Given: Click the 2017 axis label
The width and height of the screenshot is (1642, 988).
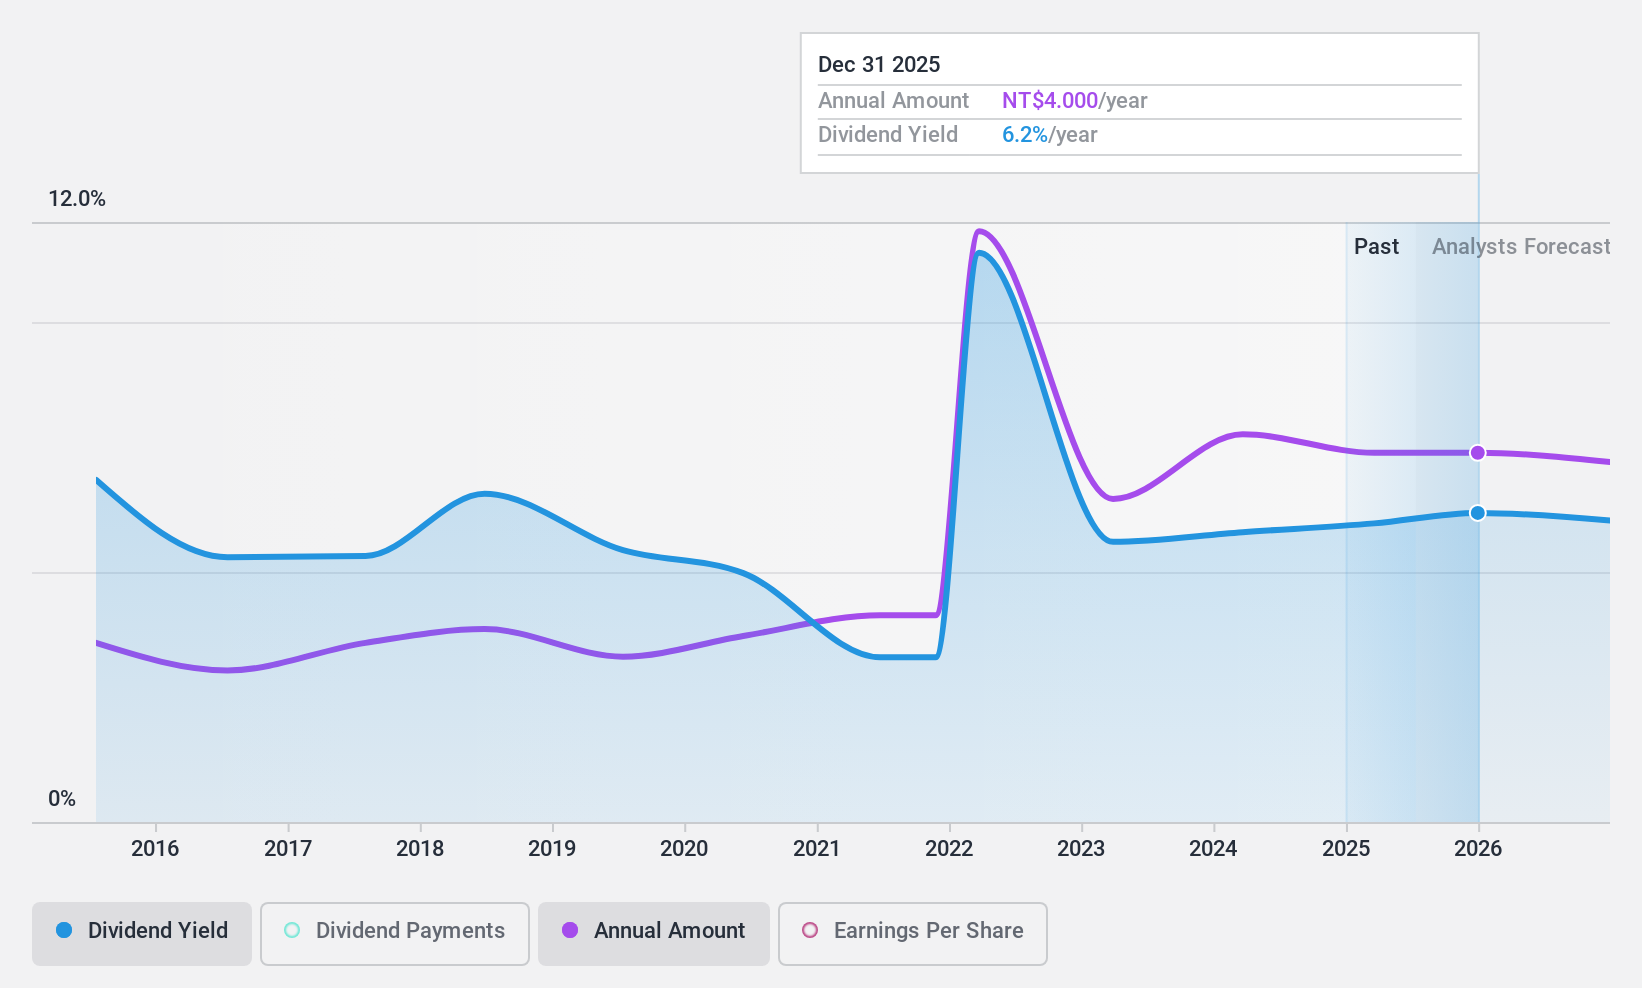Looking at the screenshot, I should tap(288, 849).
